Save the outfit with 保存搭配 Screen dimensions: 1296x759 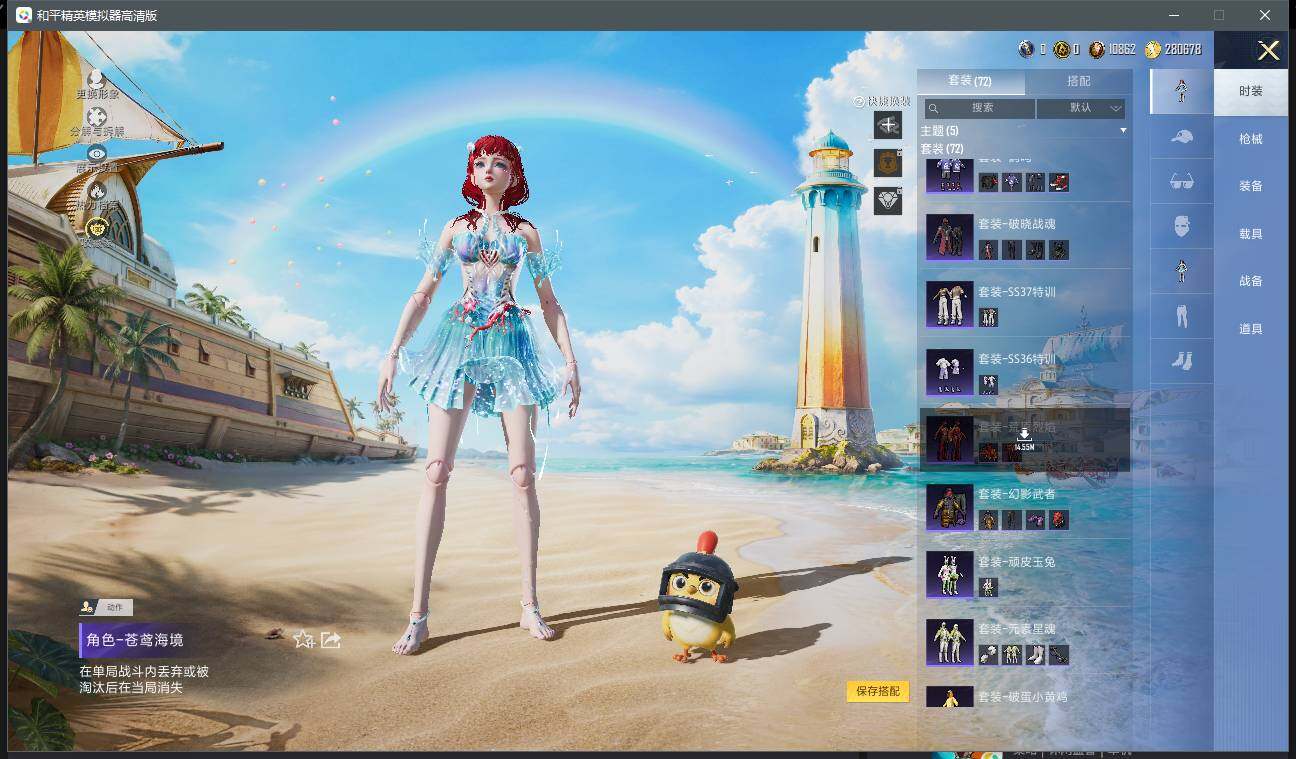point(878,691)
